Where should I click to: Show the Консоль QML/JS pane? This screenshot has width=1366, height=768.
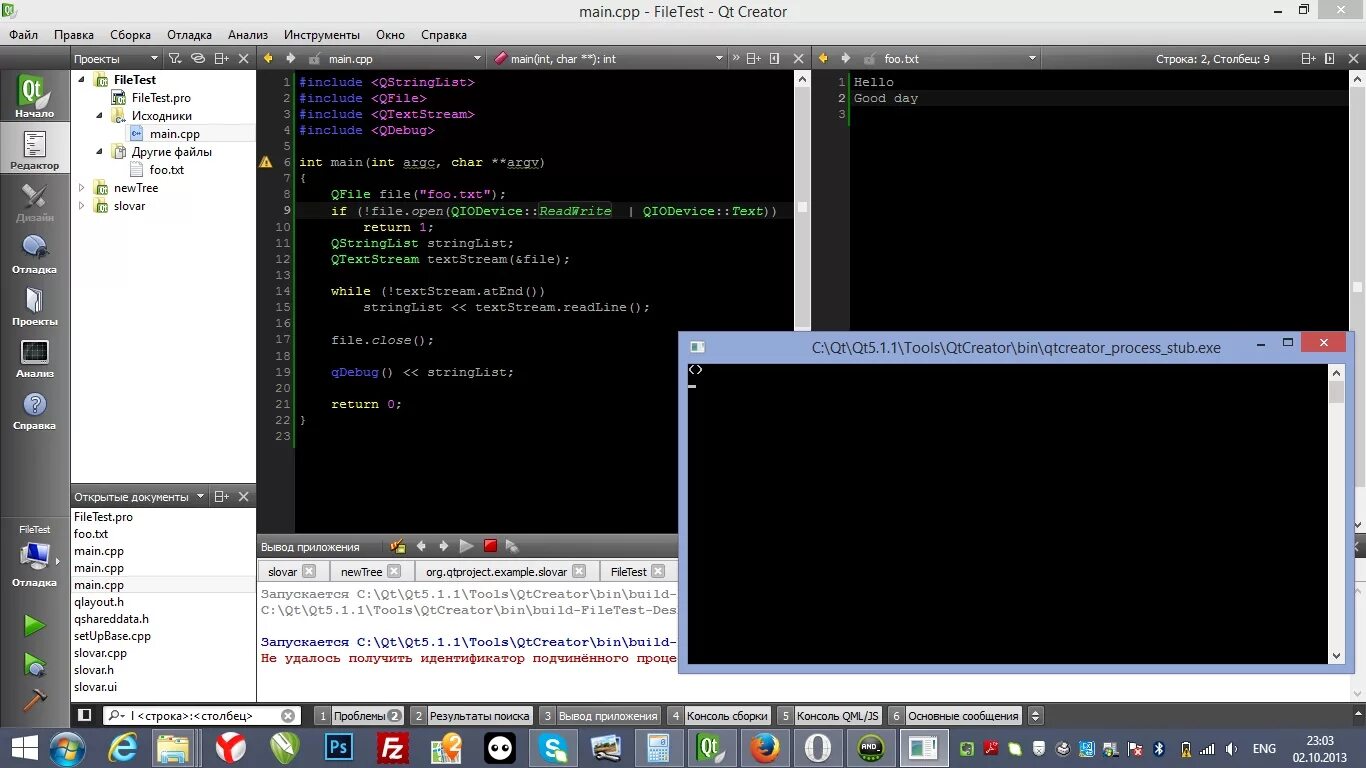pyautogui.click(x=830, y=715)
